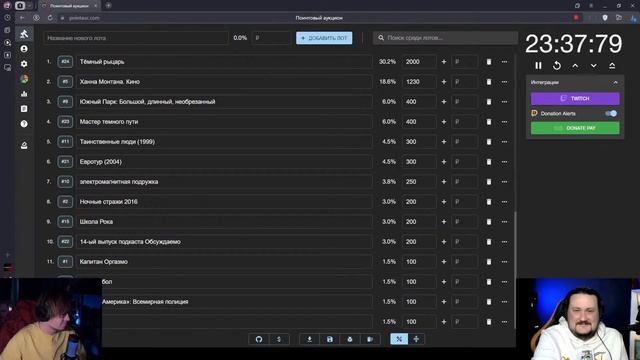
Task: Click the #24 badge of Тёмный рыцарь
Action: (x=65, y=62)
